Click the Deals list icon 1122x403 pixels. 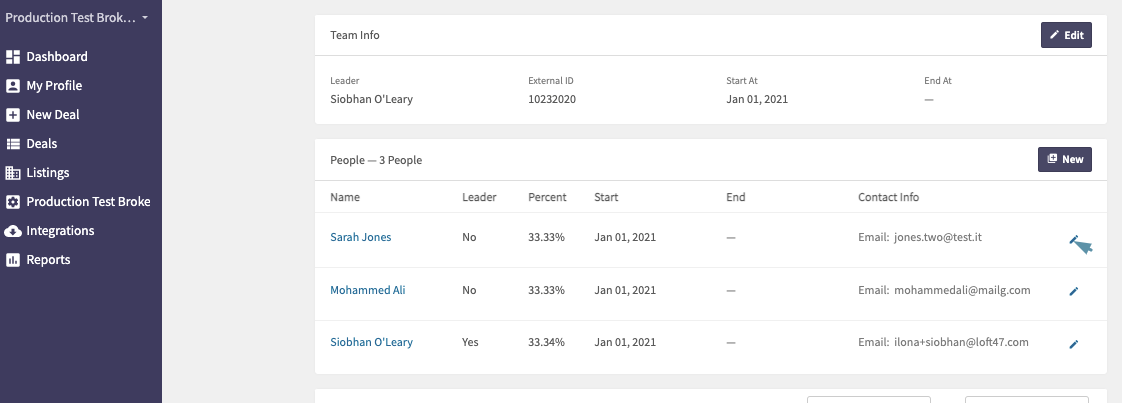pos(13,144)
